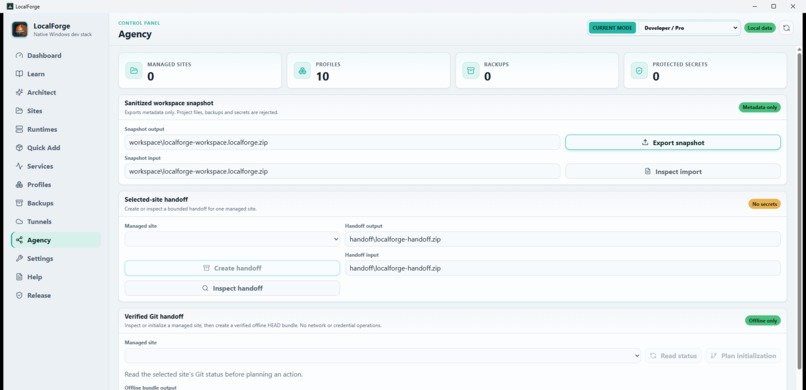Open the Tunnels page
This screenshot has height=390, width=806.
56,221
